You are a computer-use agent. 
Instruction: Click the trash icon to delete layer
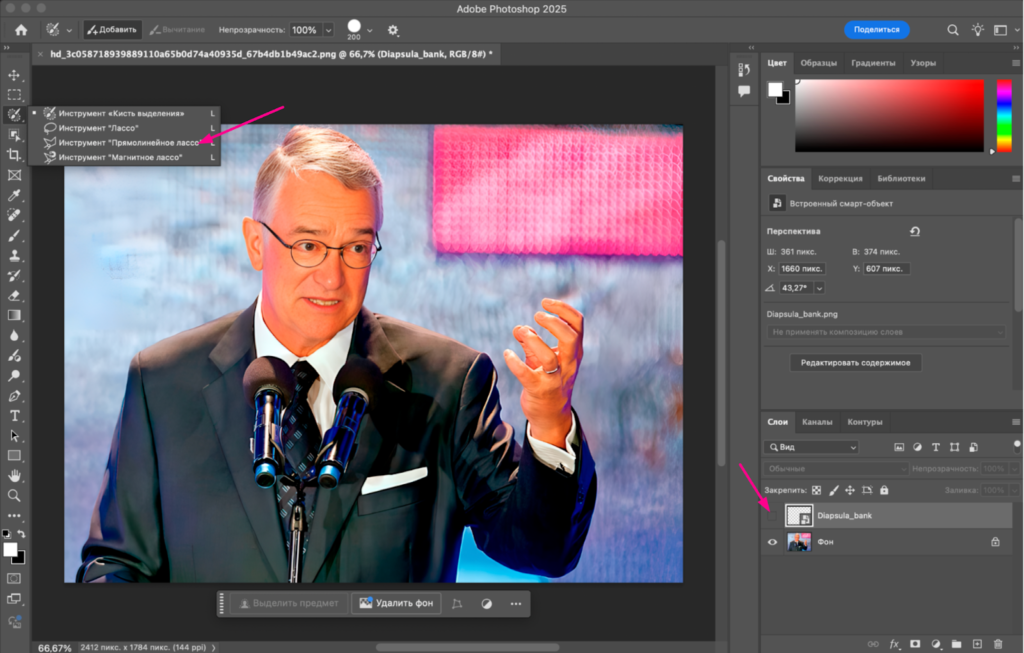(x=997, y=644)
